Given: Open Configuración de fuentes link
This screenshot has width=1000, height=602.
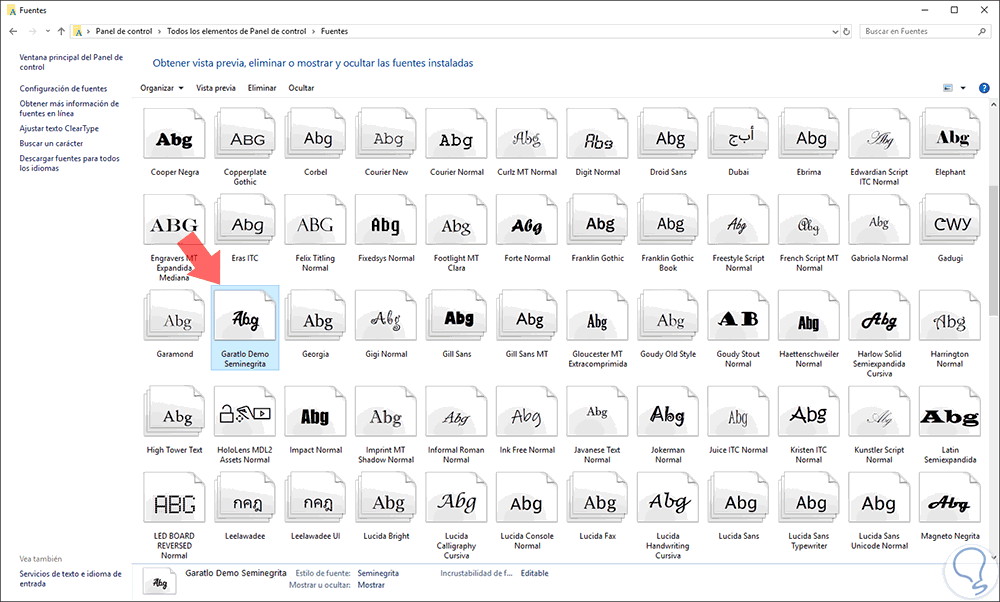Looking at the screenshot, I should 63,89.
